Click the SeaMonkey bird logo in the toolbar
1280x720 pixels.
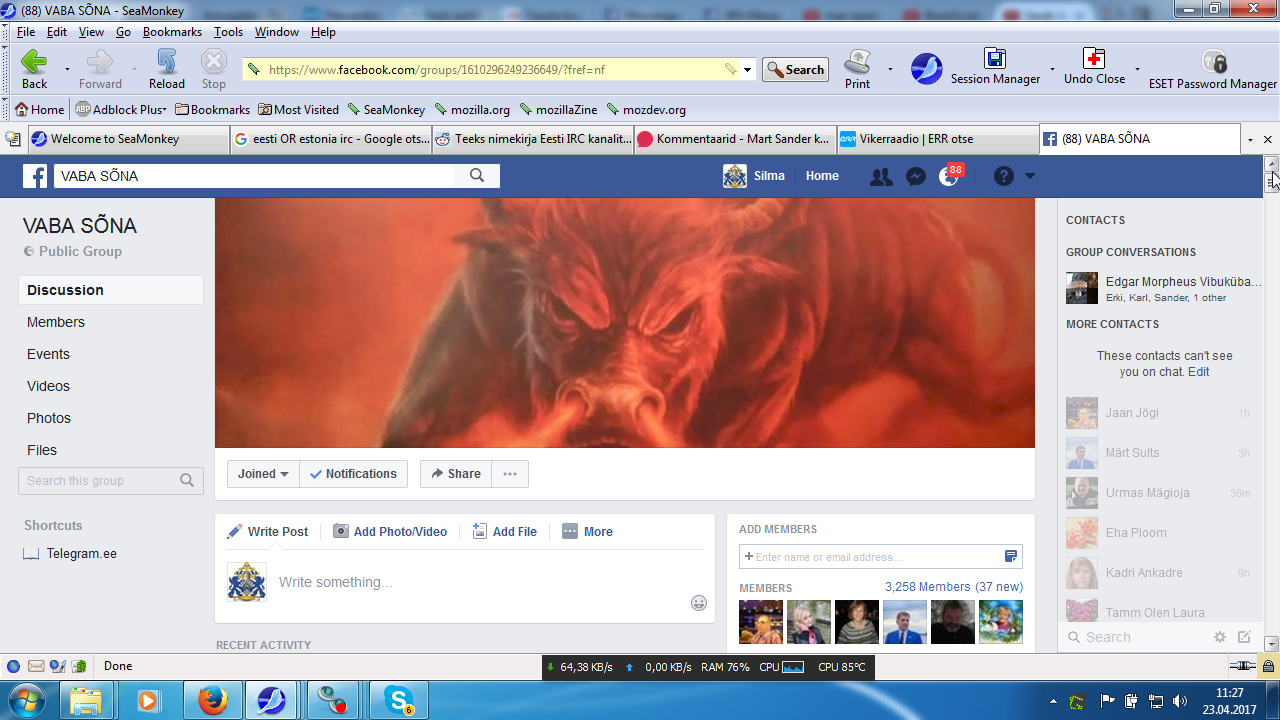(927, 68)
